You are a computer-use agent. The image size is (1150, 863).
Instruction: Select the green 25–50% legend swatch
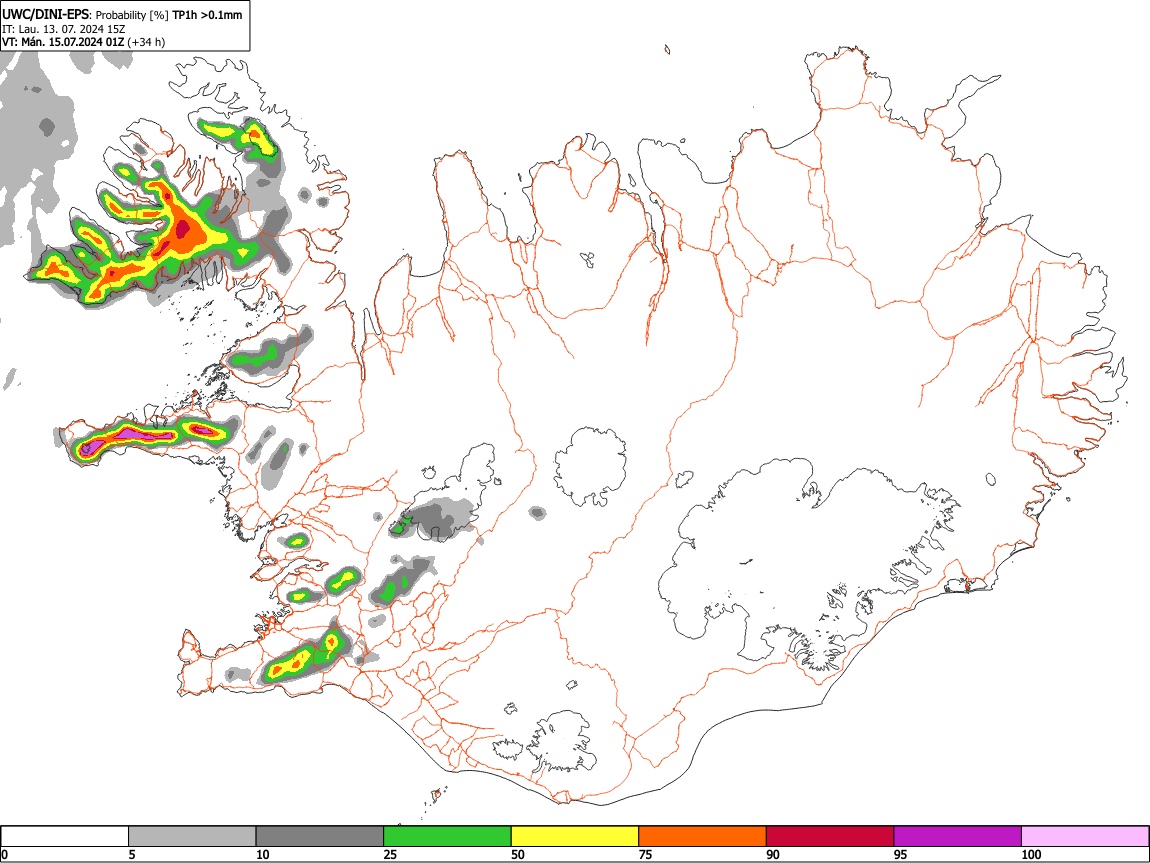447,837
